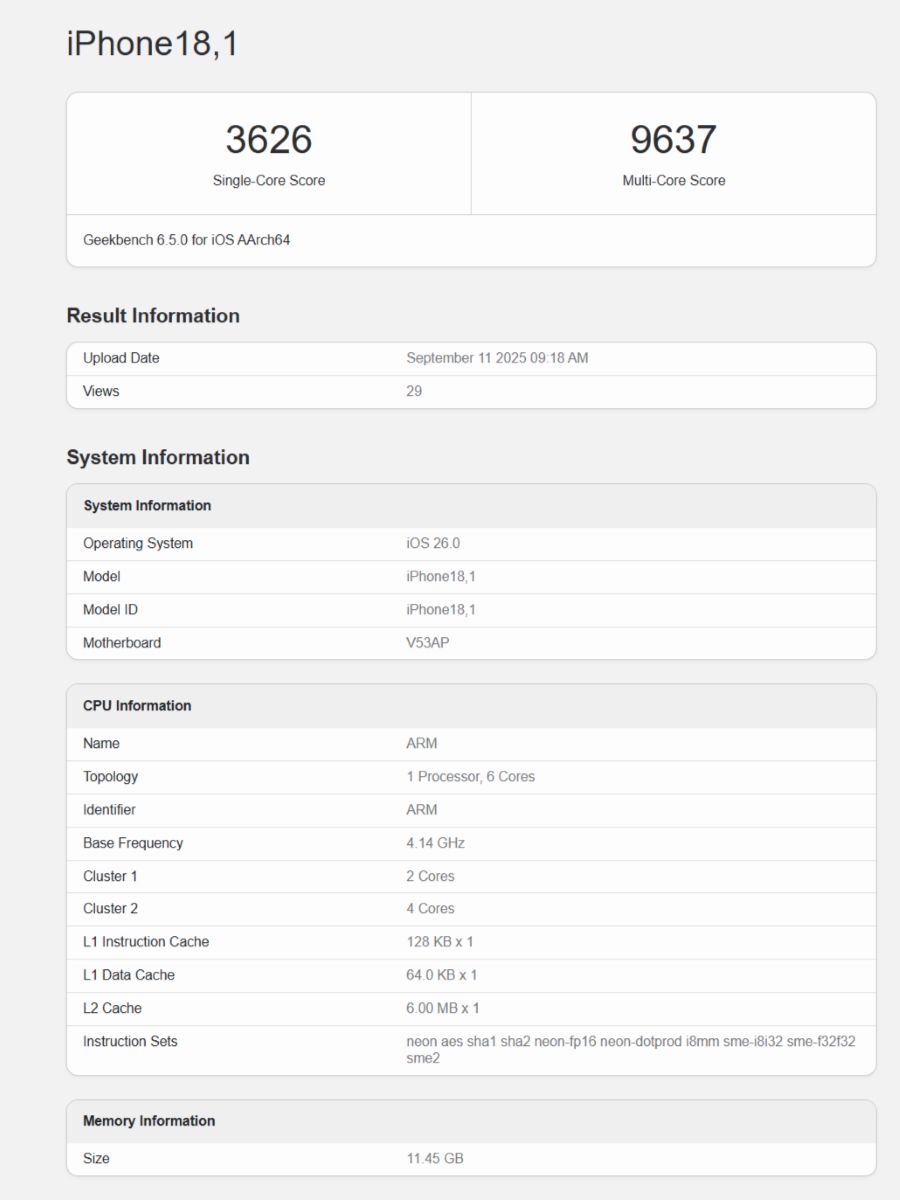Click the Memory Information table header
This screenshot has height=1200, width=900.
tap(149, 1121)
